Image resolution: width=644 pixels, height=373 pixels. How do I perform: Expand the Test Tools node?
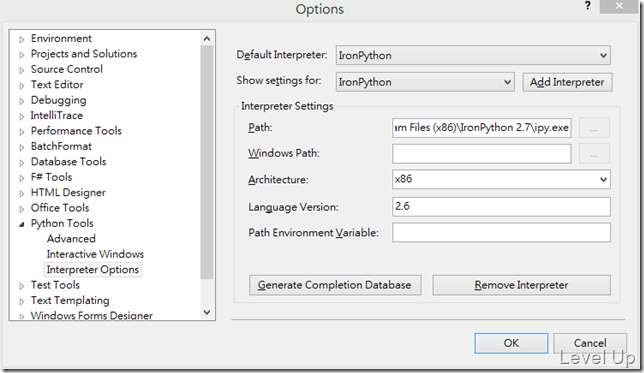[22, 286]
